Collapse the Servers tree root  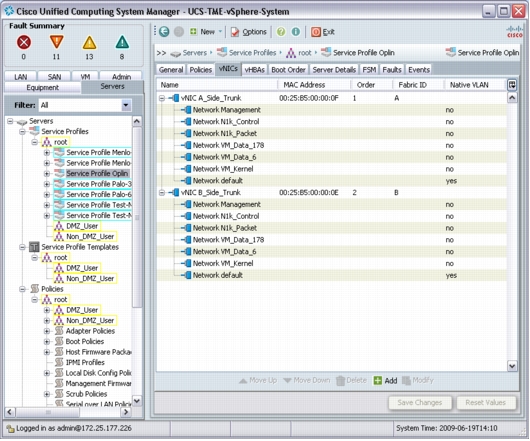pyautogui.click(x=10, y=121)
